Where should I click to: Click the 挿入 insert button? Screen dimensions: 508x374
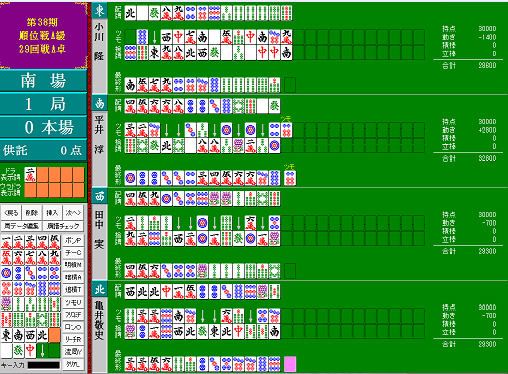point(52,213)
